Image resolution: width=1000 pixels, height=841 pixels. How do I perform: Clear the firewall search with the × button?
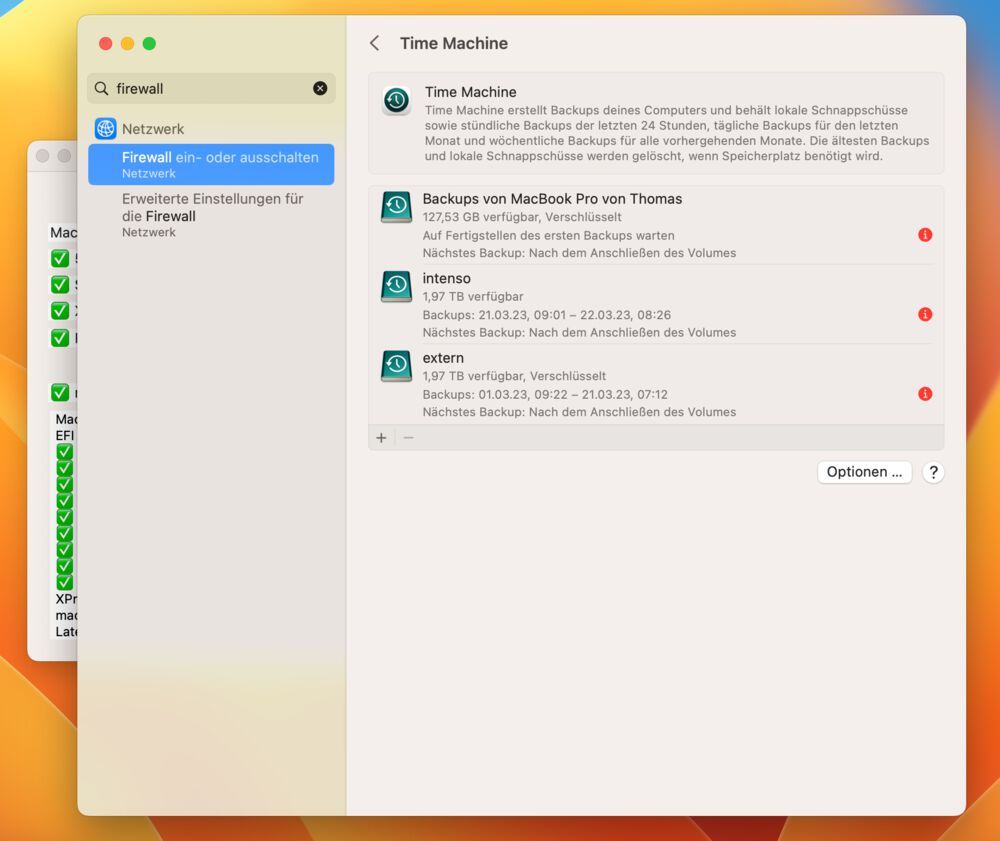[x=320, y=88]
